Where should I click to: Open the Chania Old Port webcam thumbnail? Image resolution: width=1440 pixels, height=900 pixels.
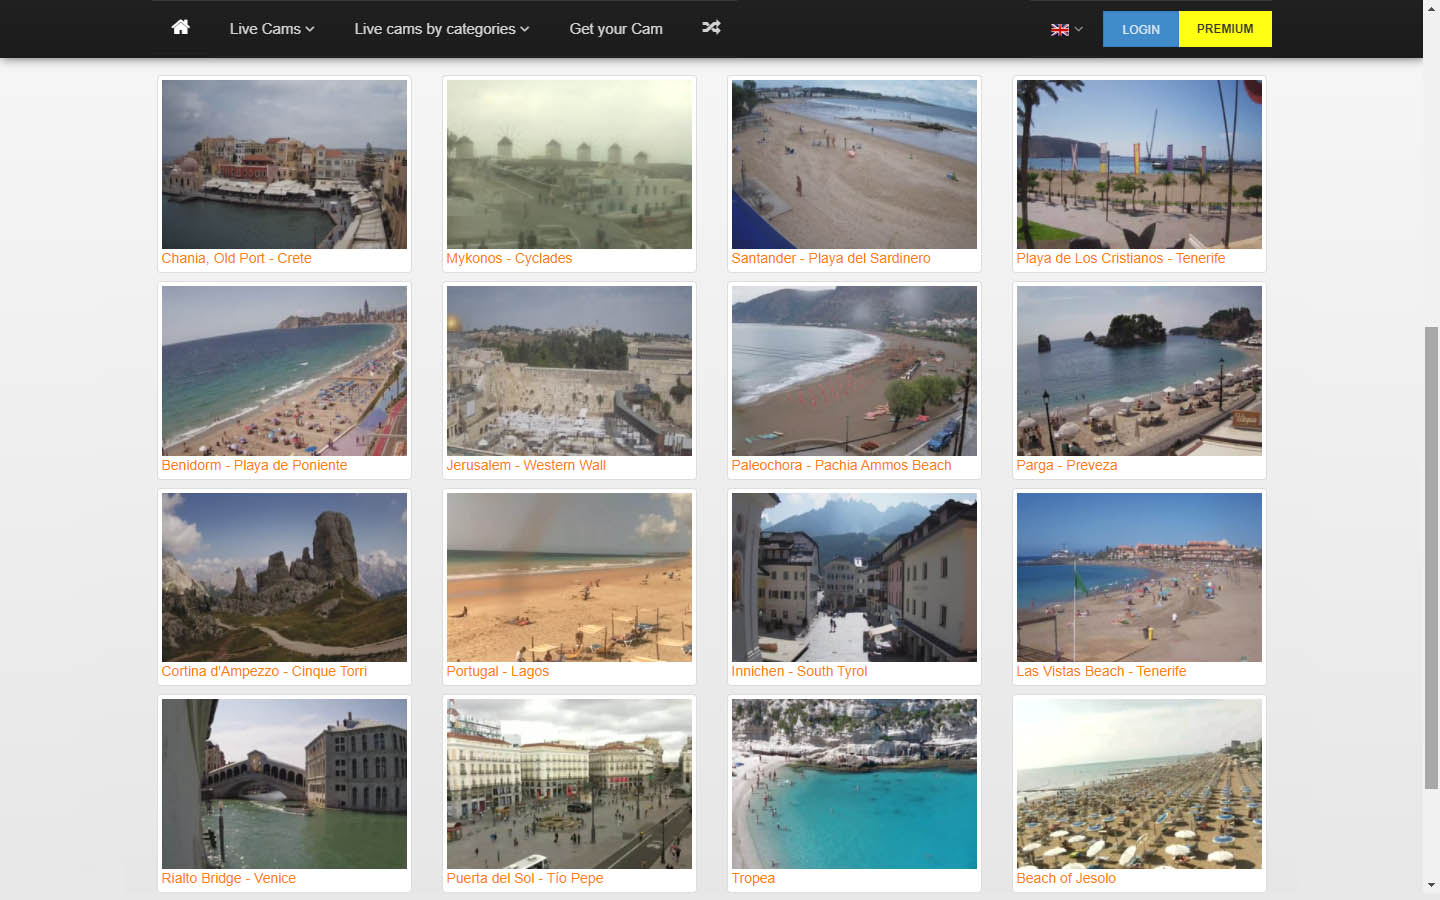coord(284,164)
